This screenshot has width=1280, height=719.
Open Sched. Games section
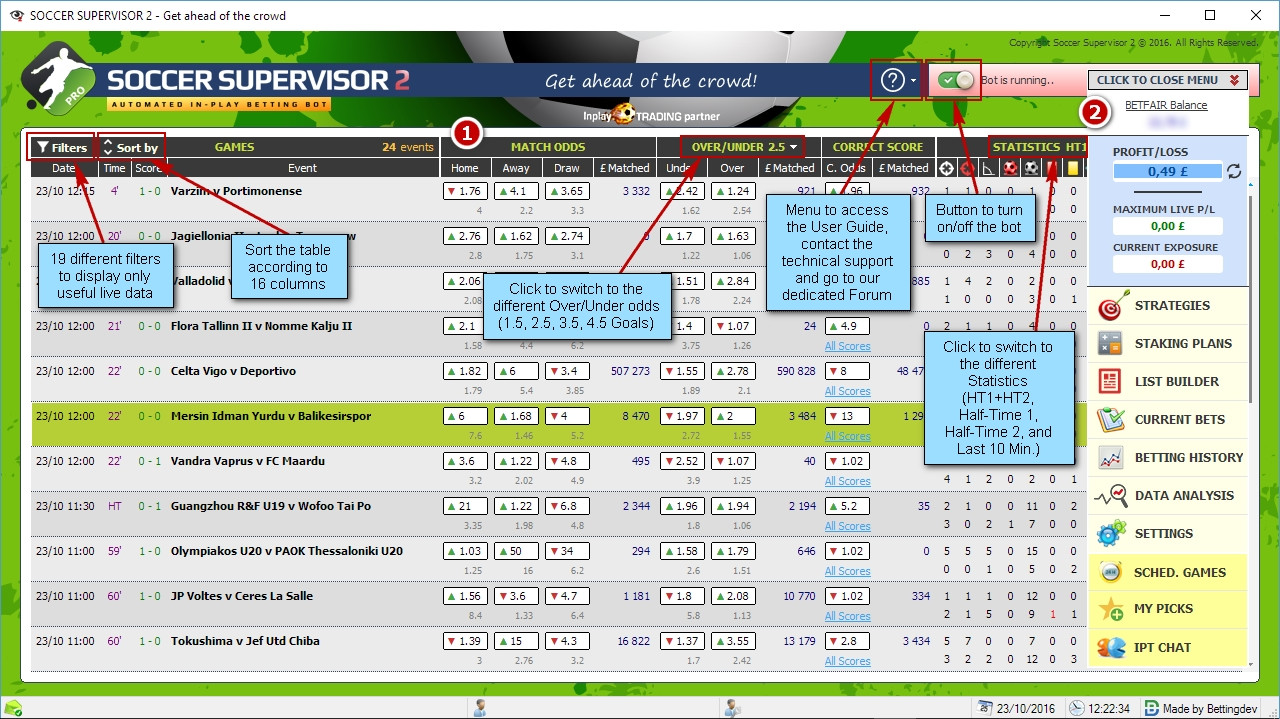(1166, 572)
